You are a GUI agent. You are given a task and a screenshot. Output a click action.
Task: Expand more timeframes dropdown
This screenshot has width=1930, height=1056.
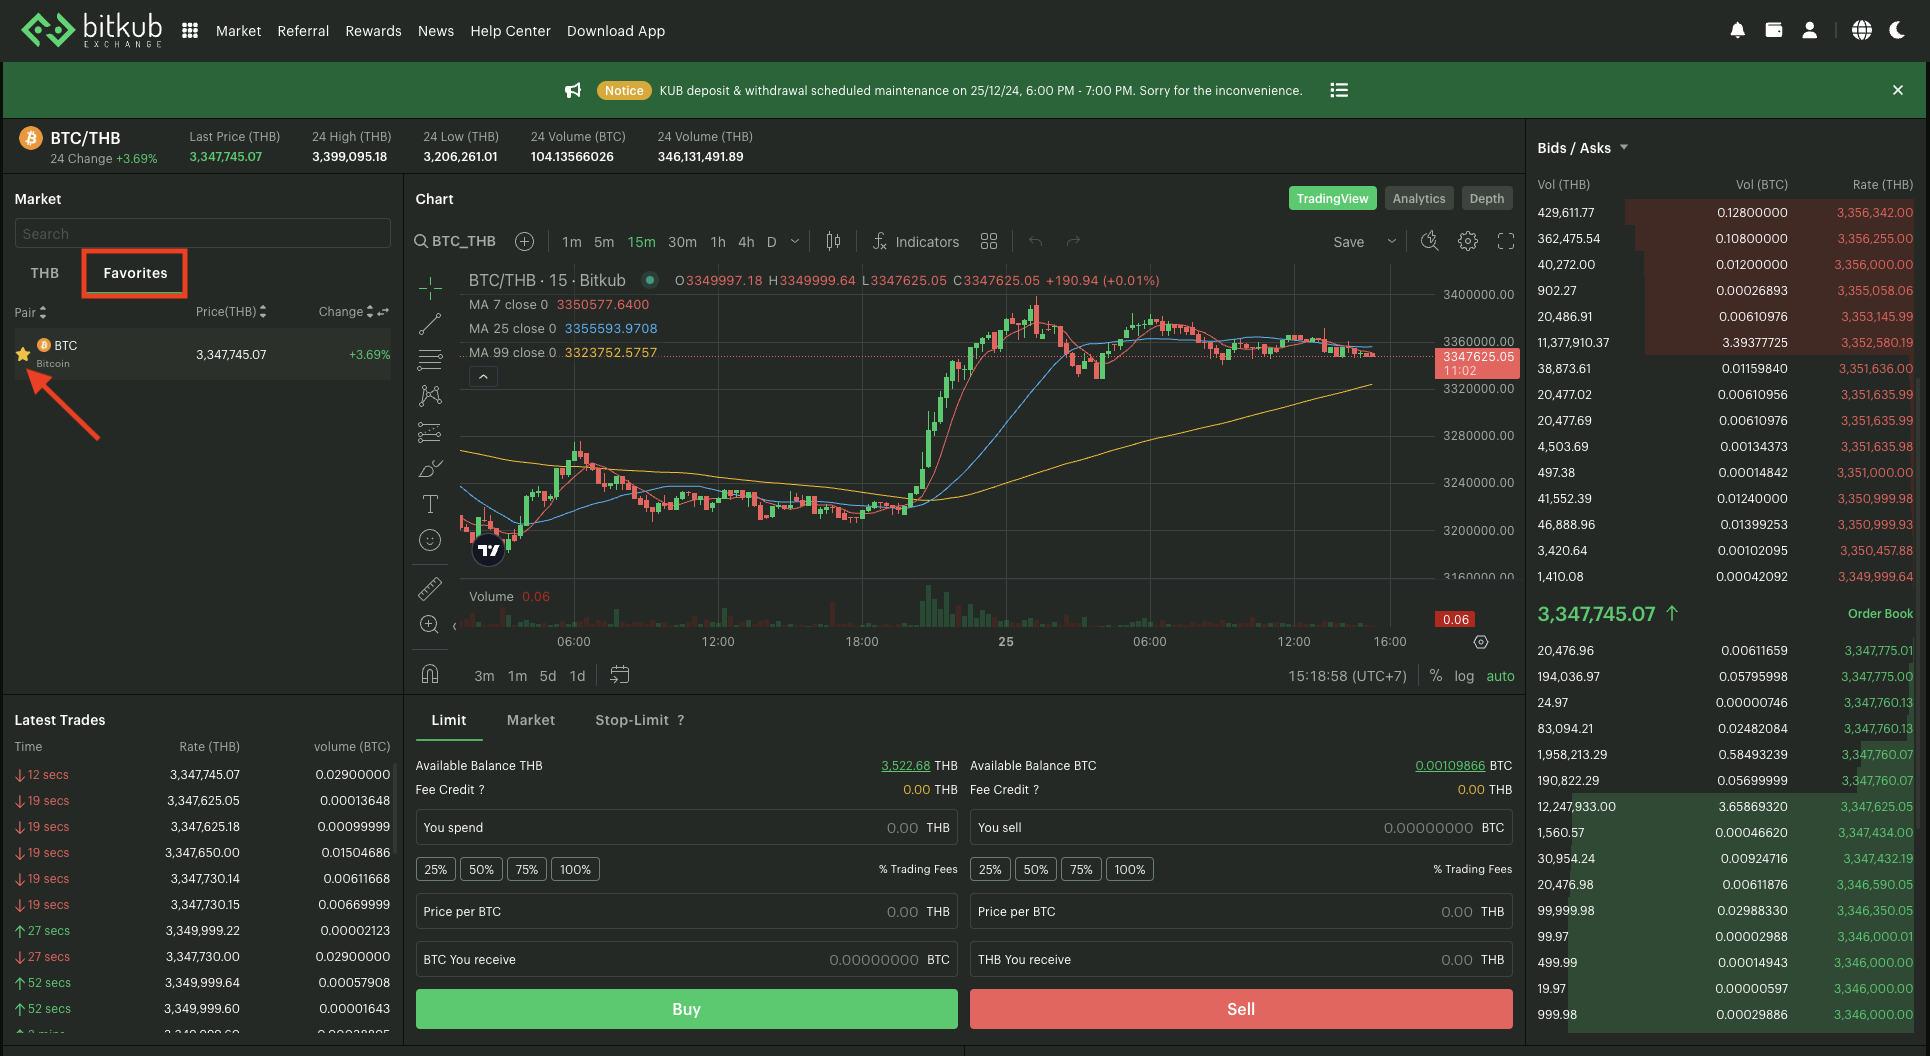[x=795, y=241]
